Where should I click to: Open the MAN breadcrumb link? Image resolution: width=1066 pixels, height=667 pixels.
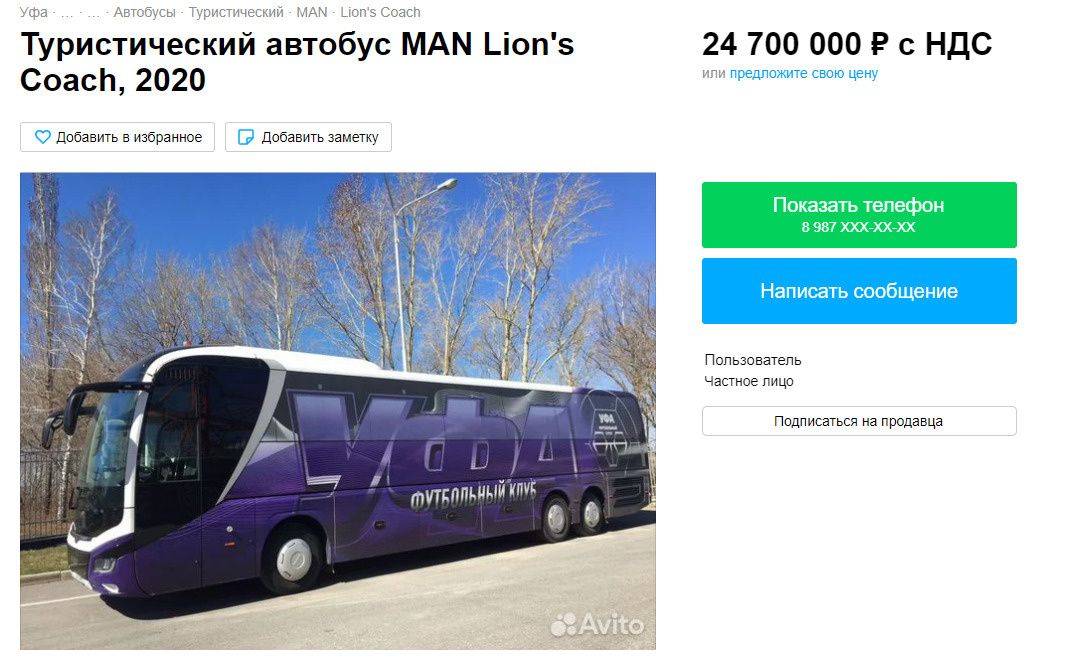coord(311,13)
